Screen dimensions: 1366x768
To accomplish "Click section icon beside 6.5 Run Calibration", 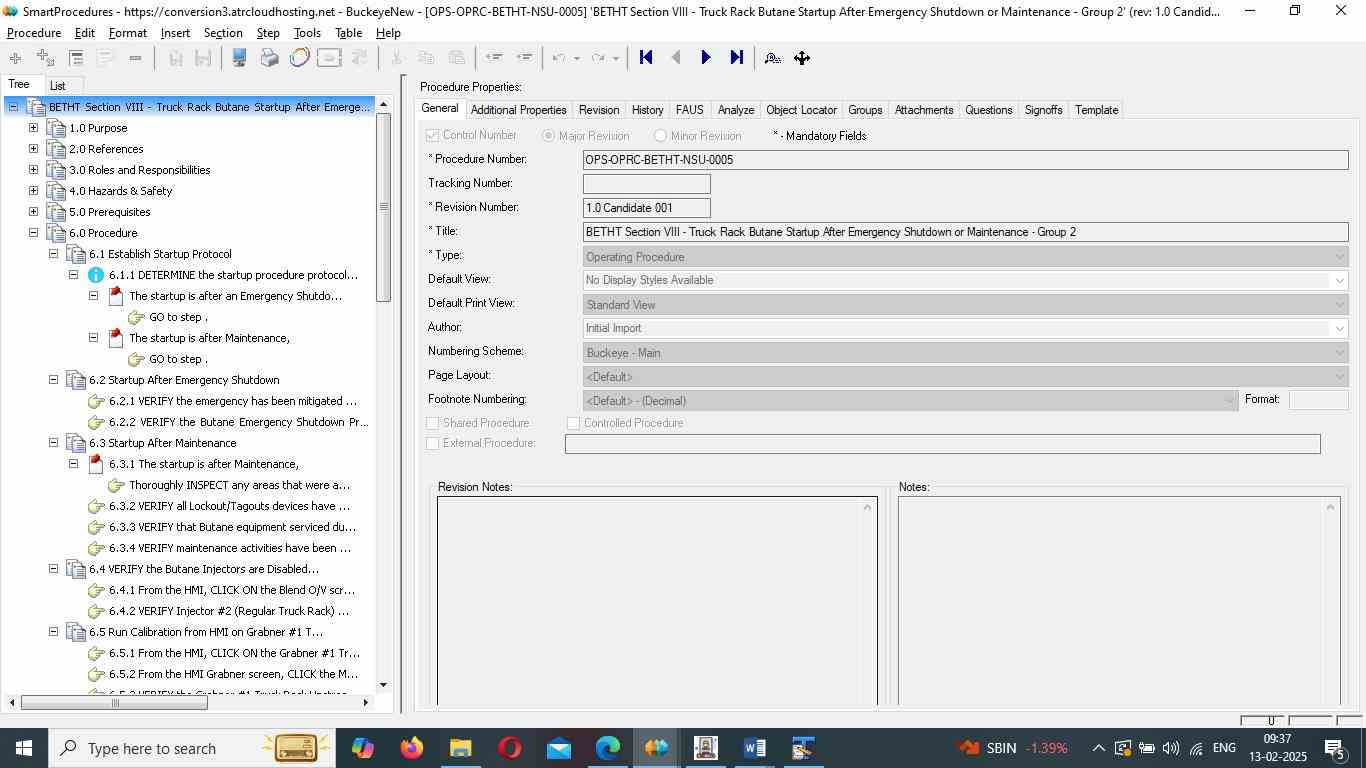I will (x=76, y=632).
